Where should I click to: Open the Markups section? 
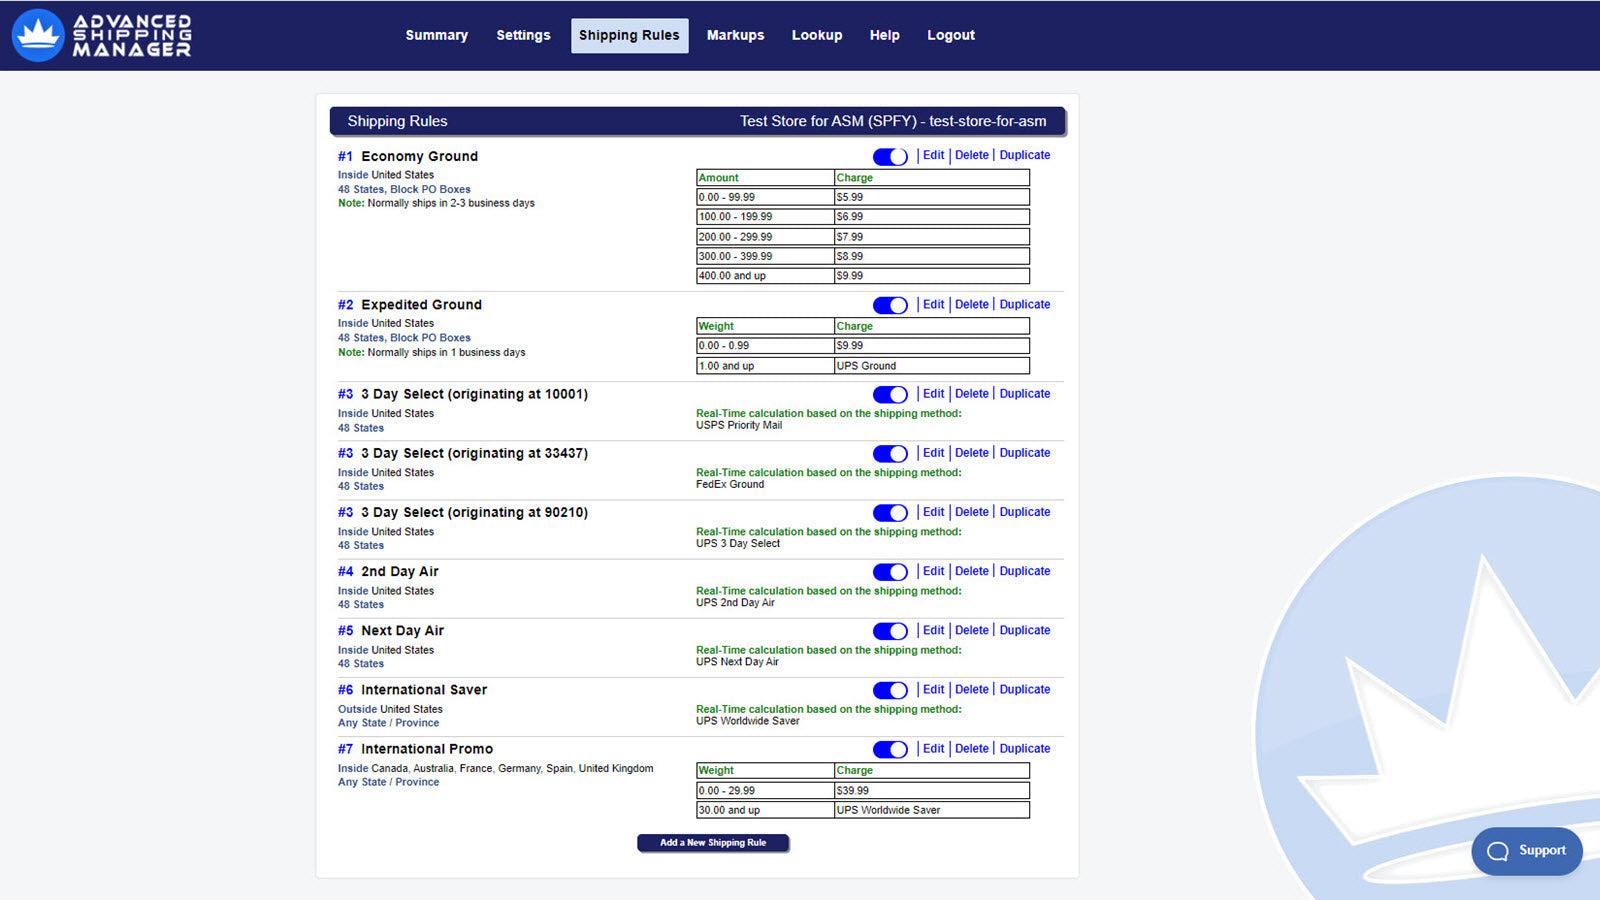click(x=735, y=35)
